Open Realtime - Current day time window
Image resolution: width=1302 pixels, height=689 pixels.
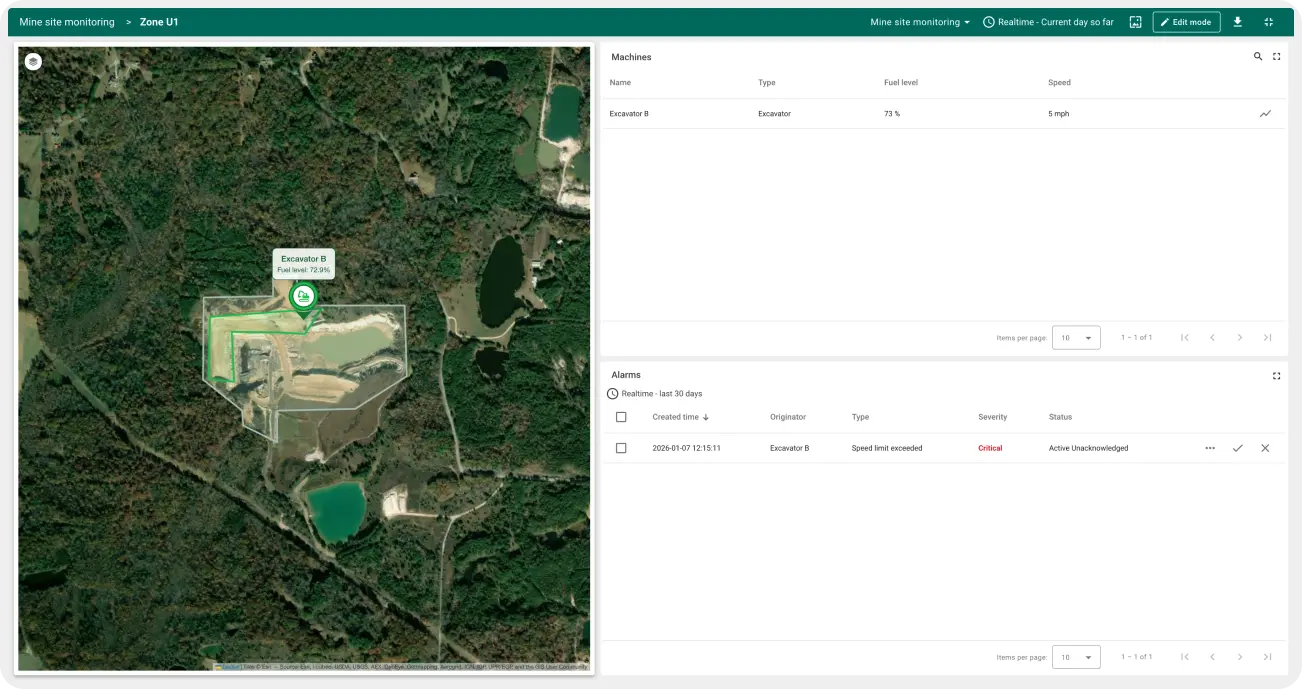(1048, 22)
